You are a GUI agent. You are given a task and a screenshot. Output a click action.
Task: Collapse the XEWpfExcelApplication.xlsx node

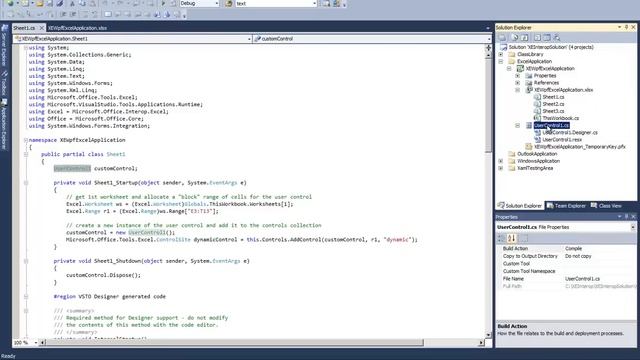[518, 90]
